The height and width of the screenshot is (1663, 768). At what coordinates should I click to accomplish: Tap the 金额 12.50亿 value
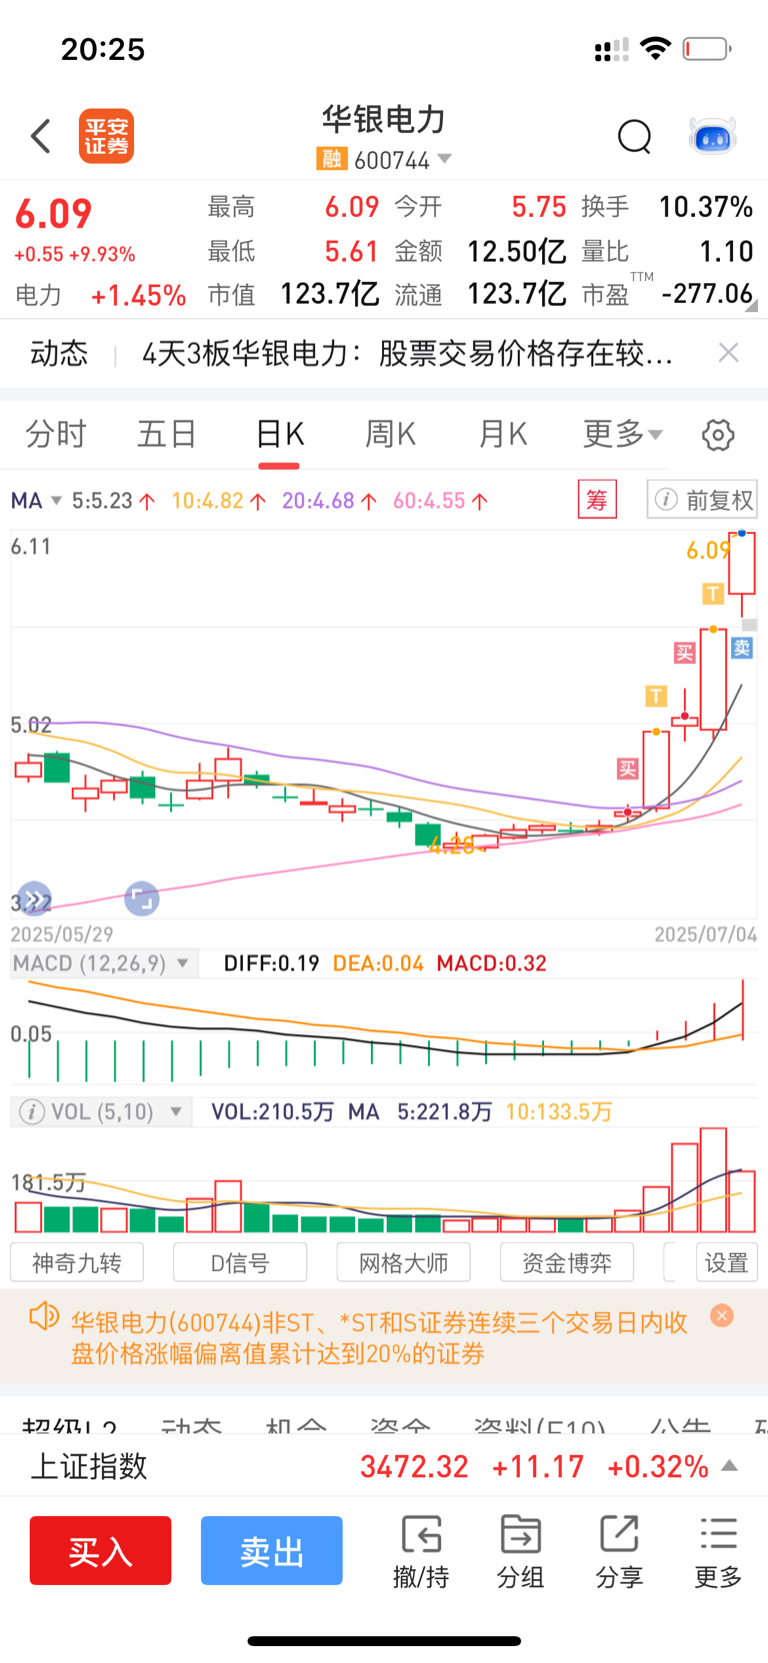(516, 251)
